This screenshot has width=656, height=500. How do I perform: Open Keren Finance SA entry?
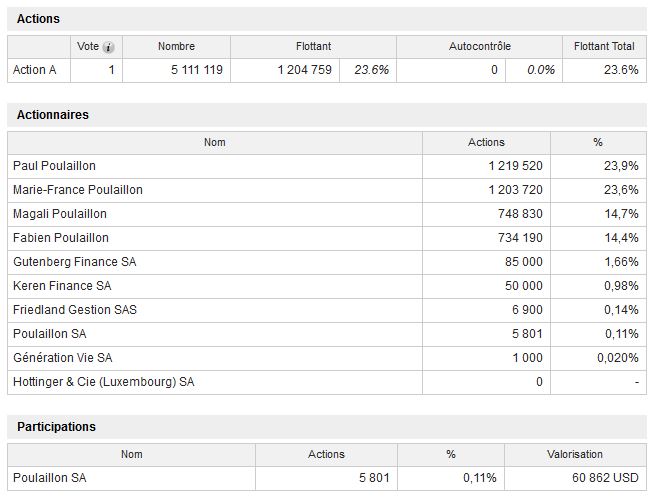tap(62, 286)
